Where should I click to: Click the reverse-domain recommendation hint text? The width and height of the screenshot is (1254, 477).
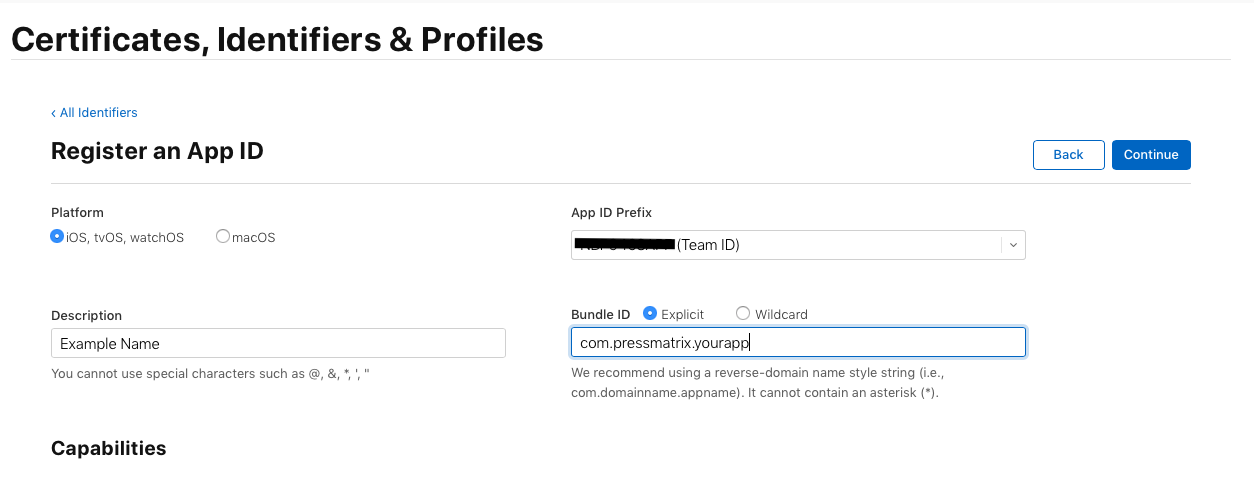coord(755,382)
